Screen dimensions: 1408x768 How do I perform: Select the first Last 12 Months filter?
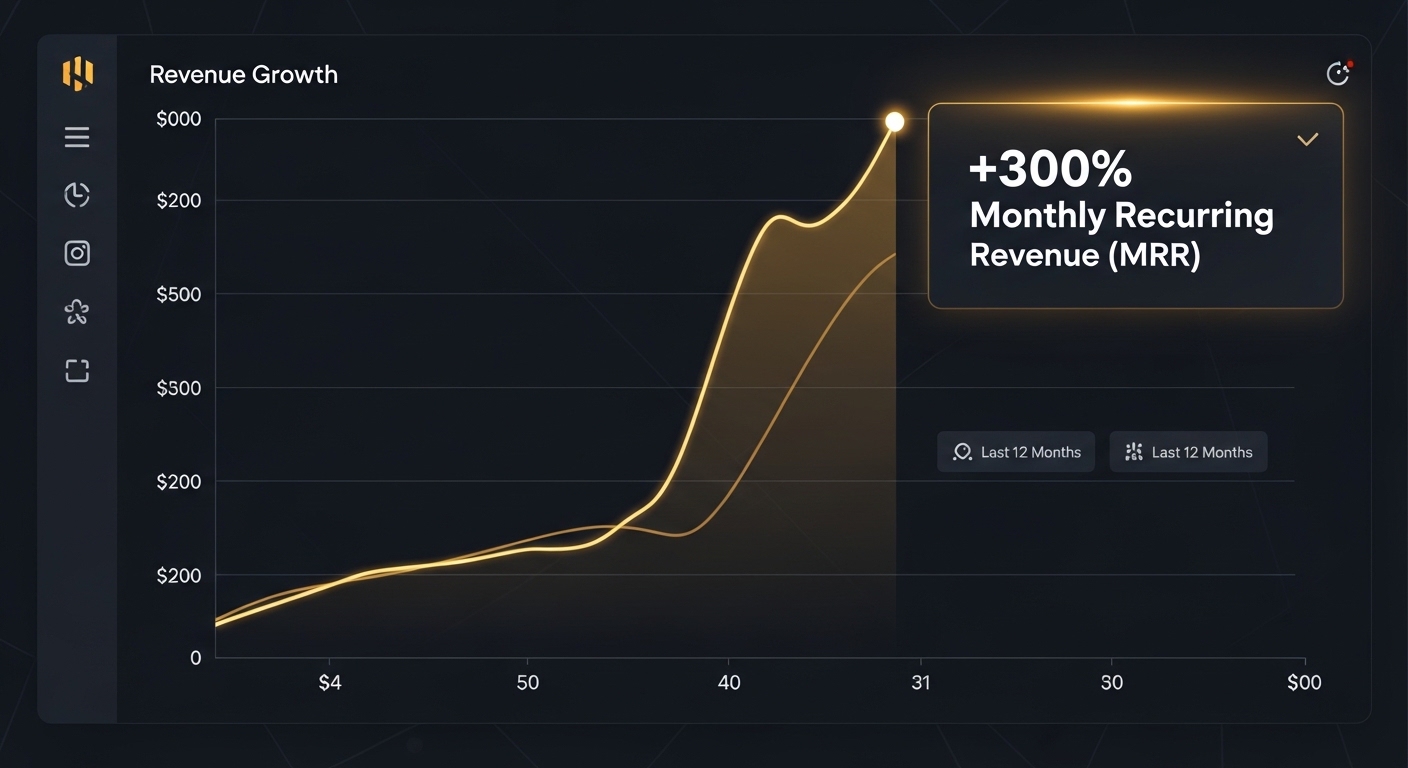(1016, 452)
